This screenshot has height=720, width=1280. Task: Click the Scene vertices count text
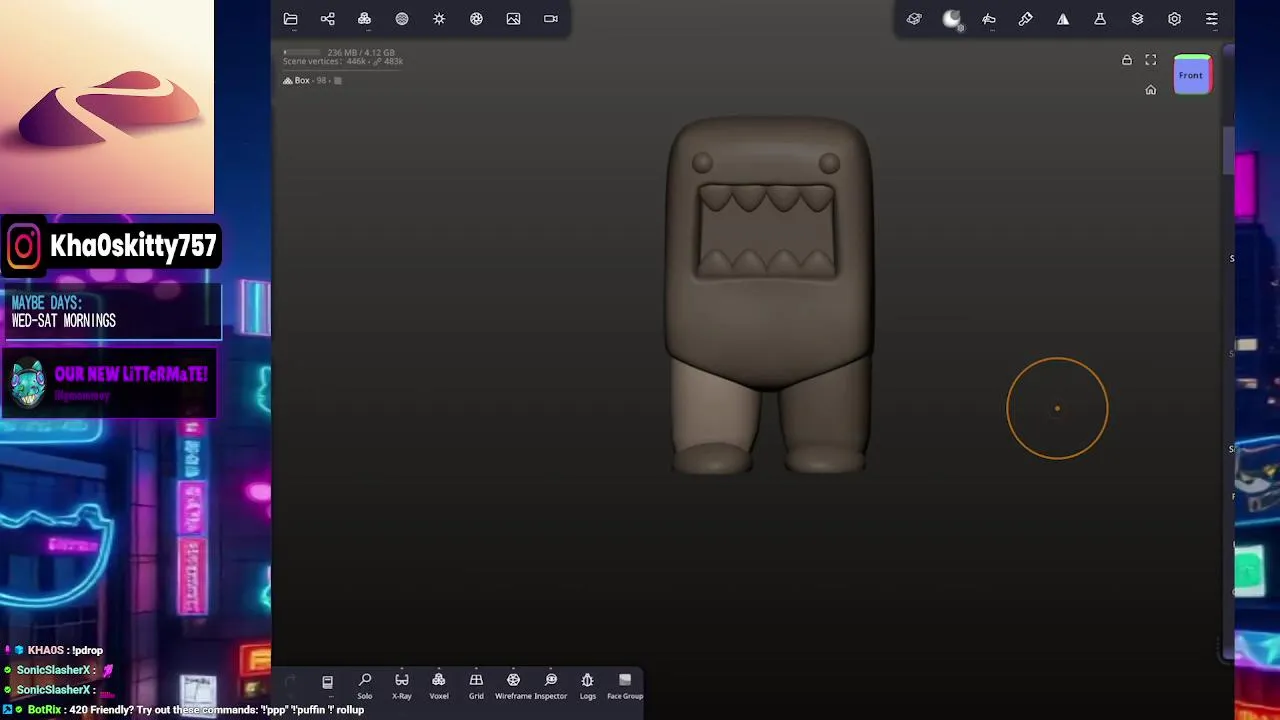click(x=343, y=62)
